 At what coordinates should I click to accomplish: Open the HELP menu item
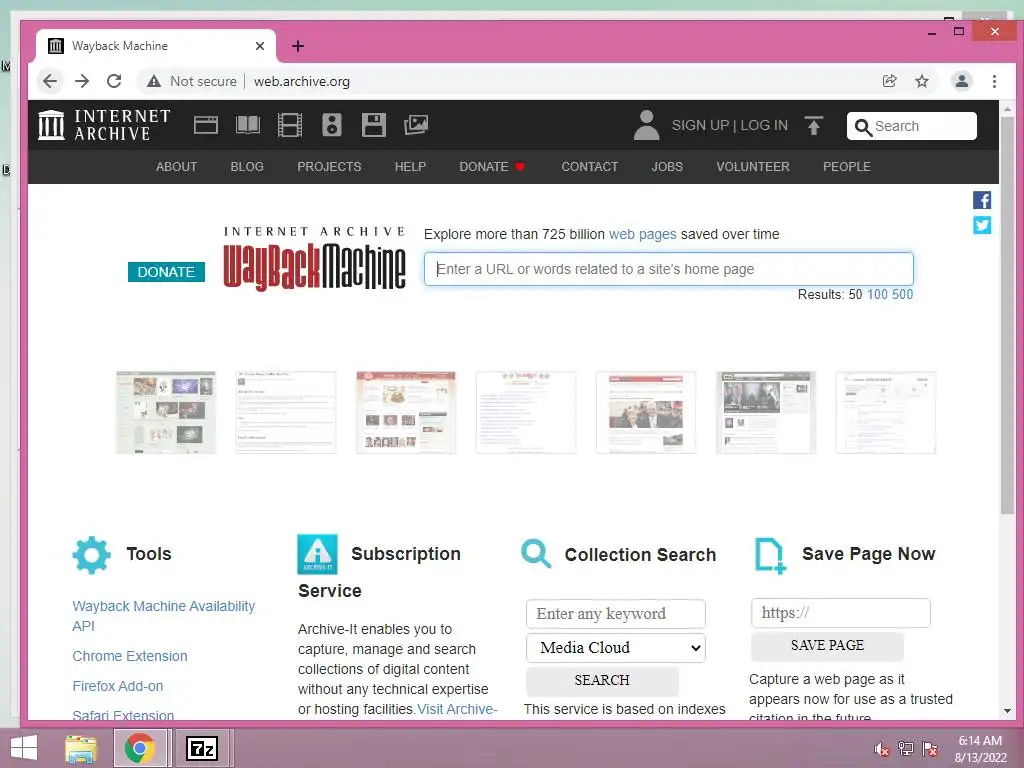click(x=410, y=167)
